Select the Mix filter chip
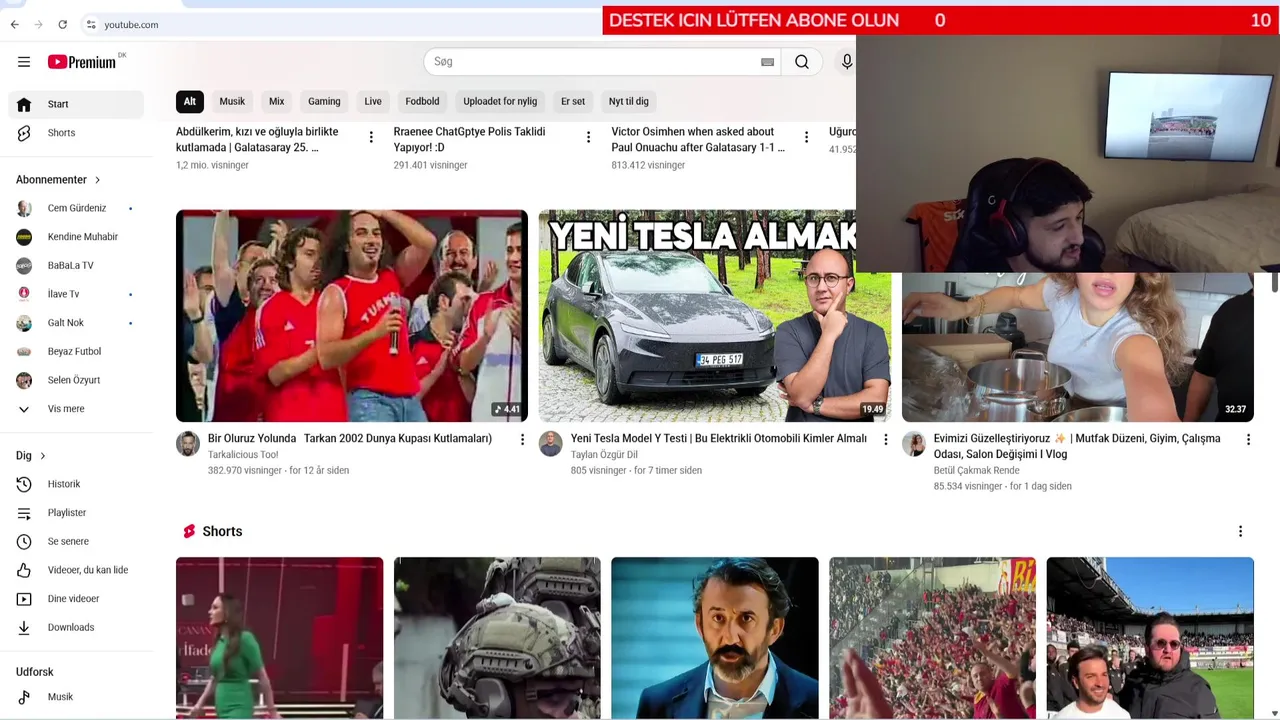The width and height of the screenshot is (1280, 720). coord(277,101)
